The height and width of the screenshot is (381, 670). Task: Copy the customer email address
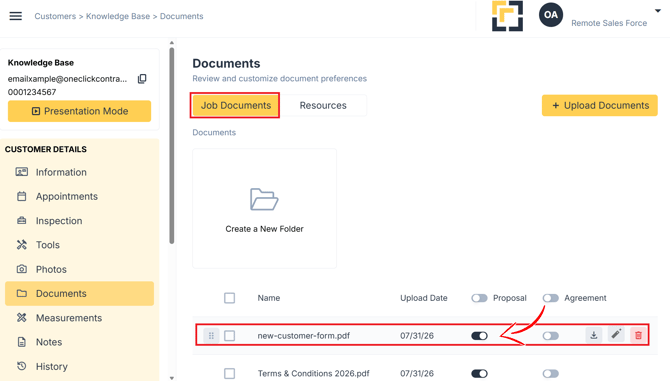point(142,79)
